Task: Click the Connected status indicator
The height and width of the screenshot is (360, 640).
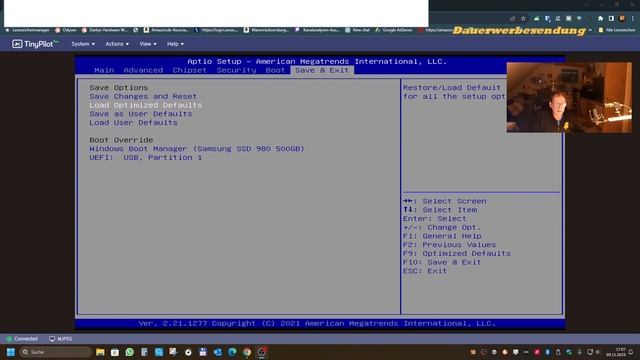Action: point(22,339)
